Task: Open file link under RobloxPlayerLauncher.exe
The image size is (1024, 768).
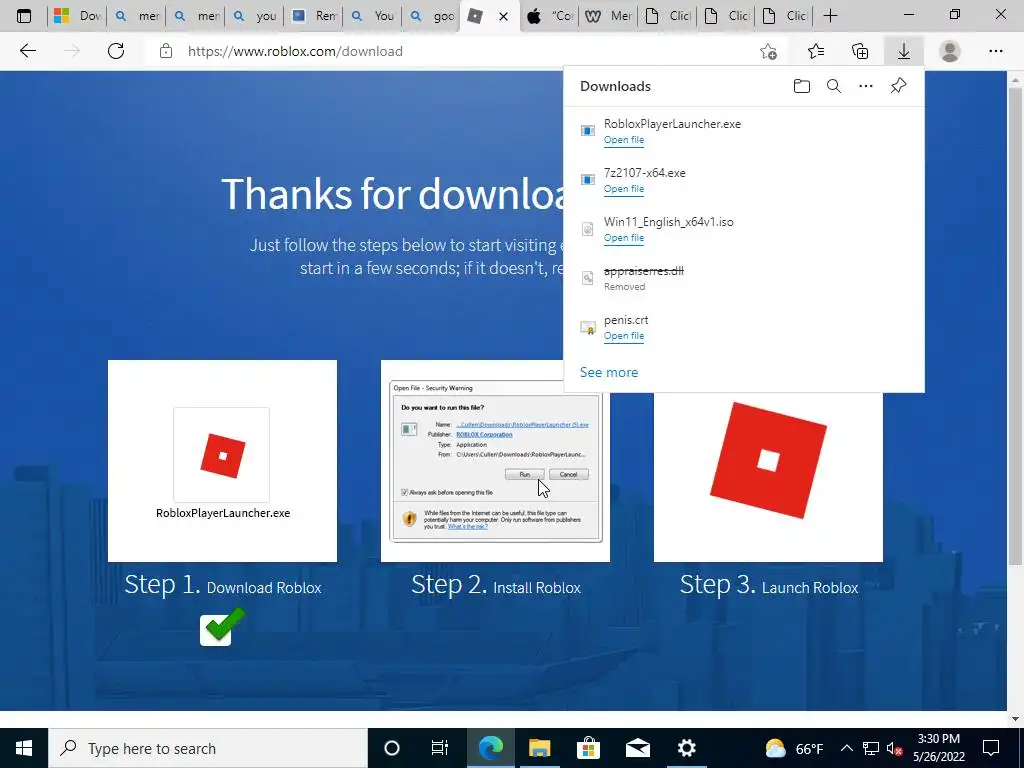Action: 624,140
